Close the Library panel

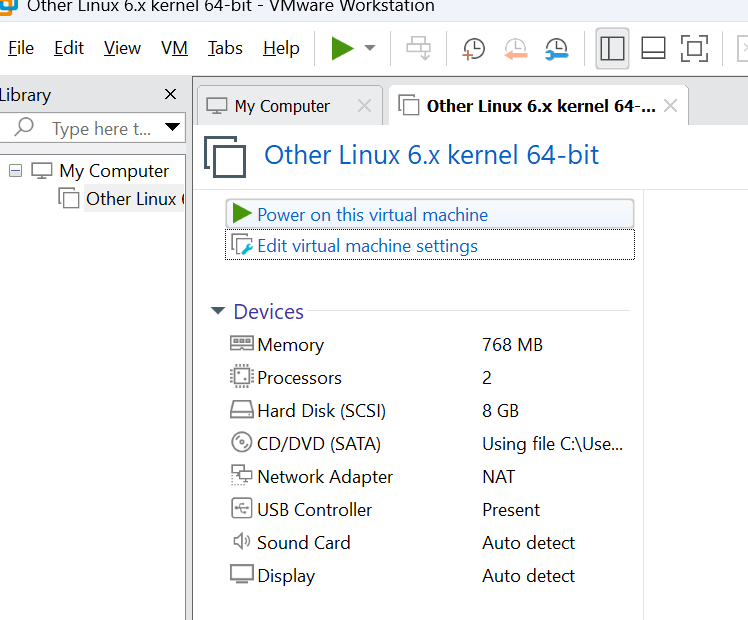click(x=170, y=94)
